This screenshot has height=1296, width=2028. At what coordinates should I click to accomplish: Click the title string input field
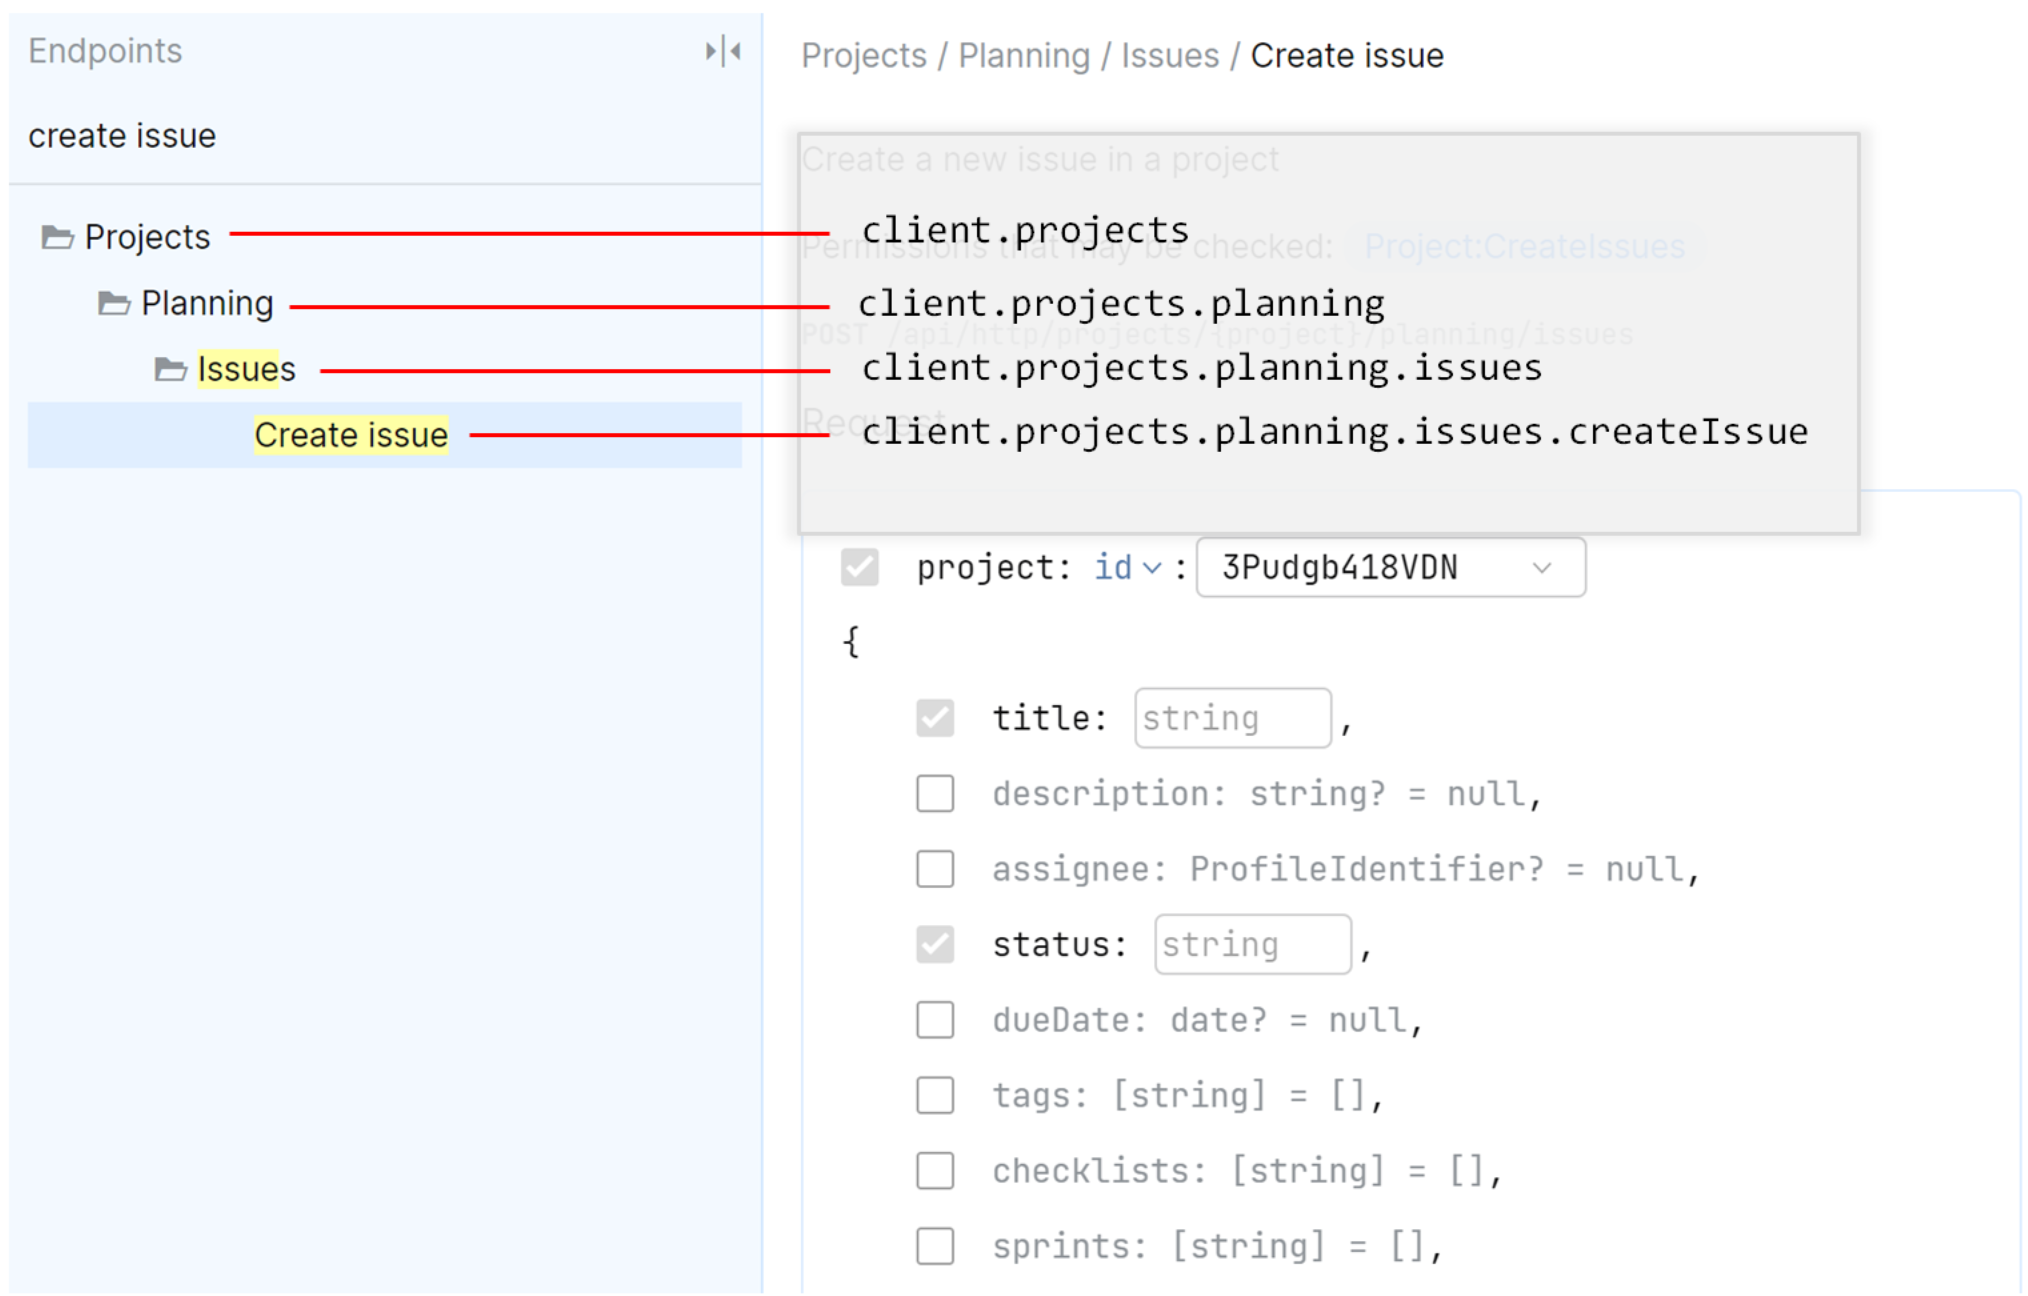[1232, 718]
